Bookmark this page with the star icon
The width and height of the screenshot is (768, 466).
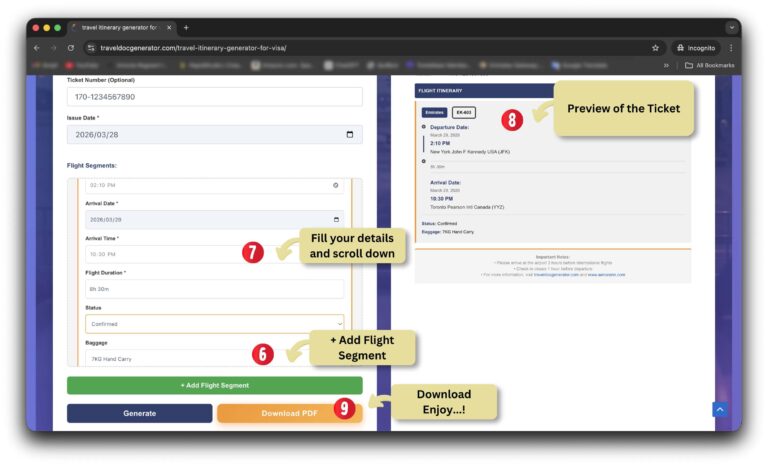tap(655, 47)
